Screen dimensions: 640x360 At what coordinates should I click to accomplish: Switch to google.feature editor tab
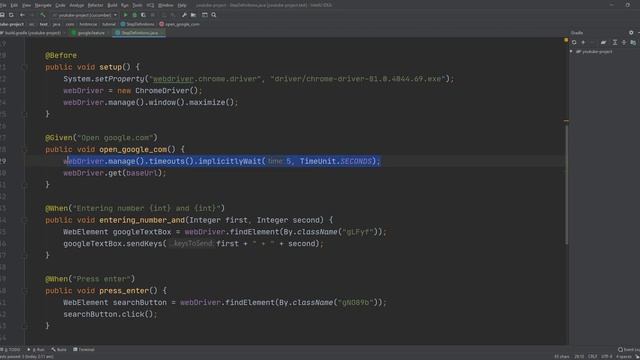coord(88,33)
